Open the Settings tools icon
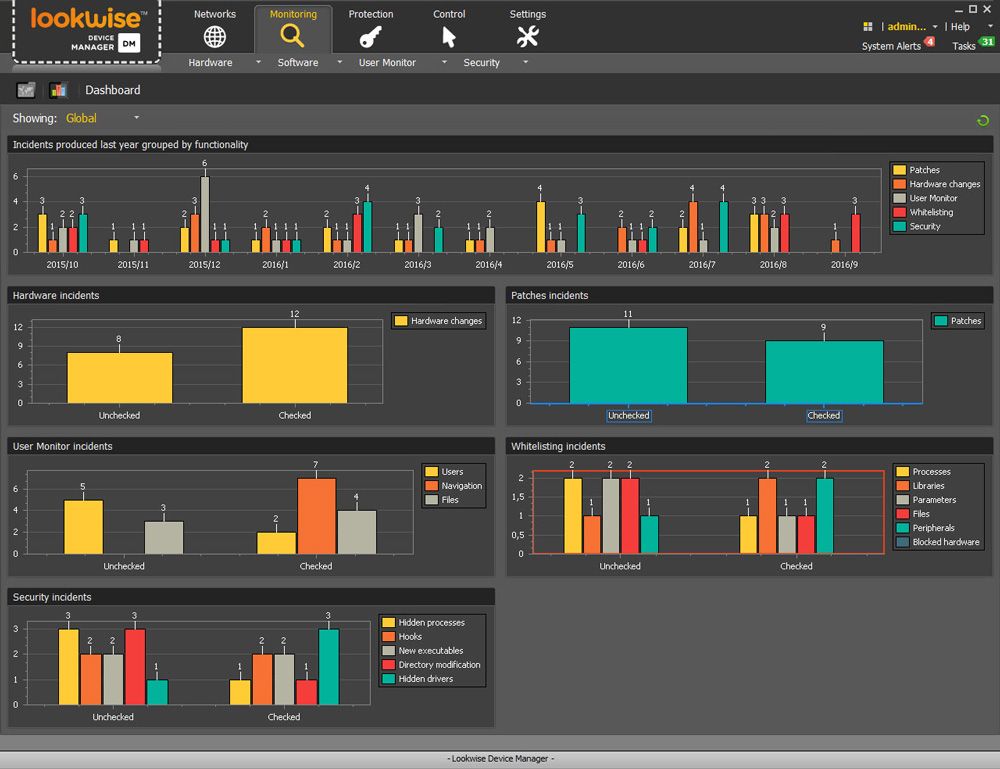The width and height of the screenshot is (1000, 769). (x=527, y=37)
